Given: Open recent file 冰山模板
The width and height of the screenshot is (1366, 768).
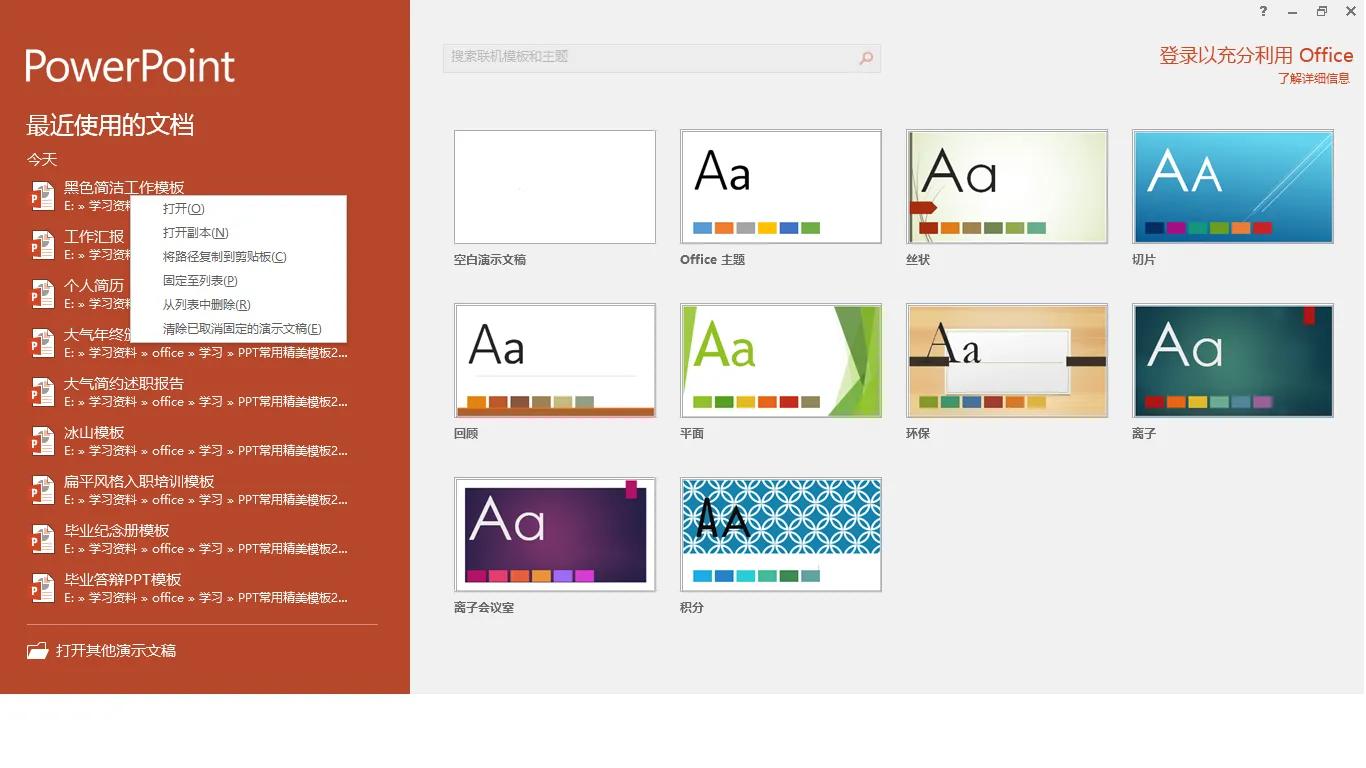Looking at the screenshot, I should (94, 433).
